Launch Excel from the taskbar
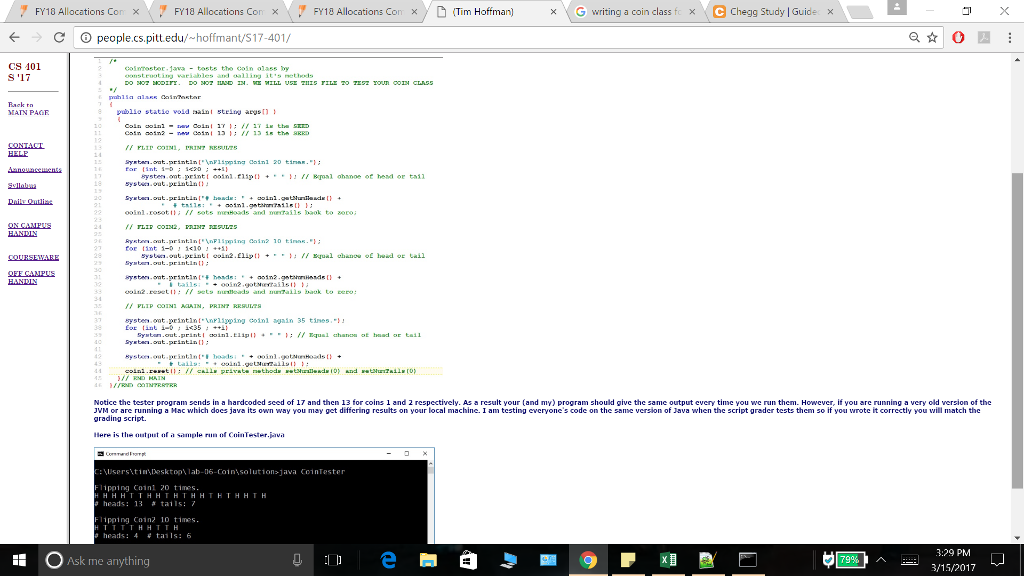 668,561
